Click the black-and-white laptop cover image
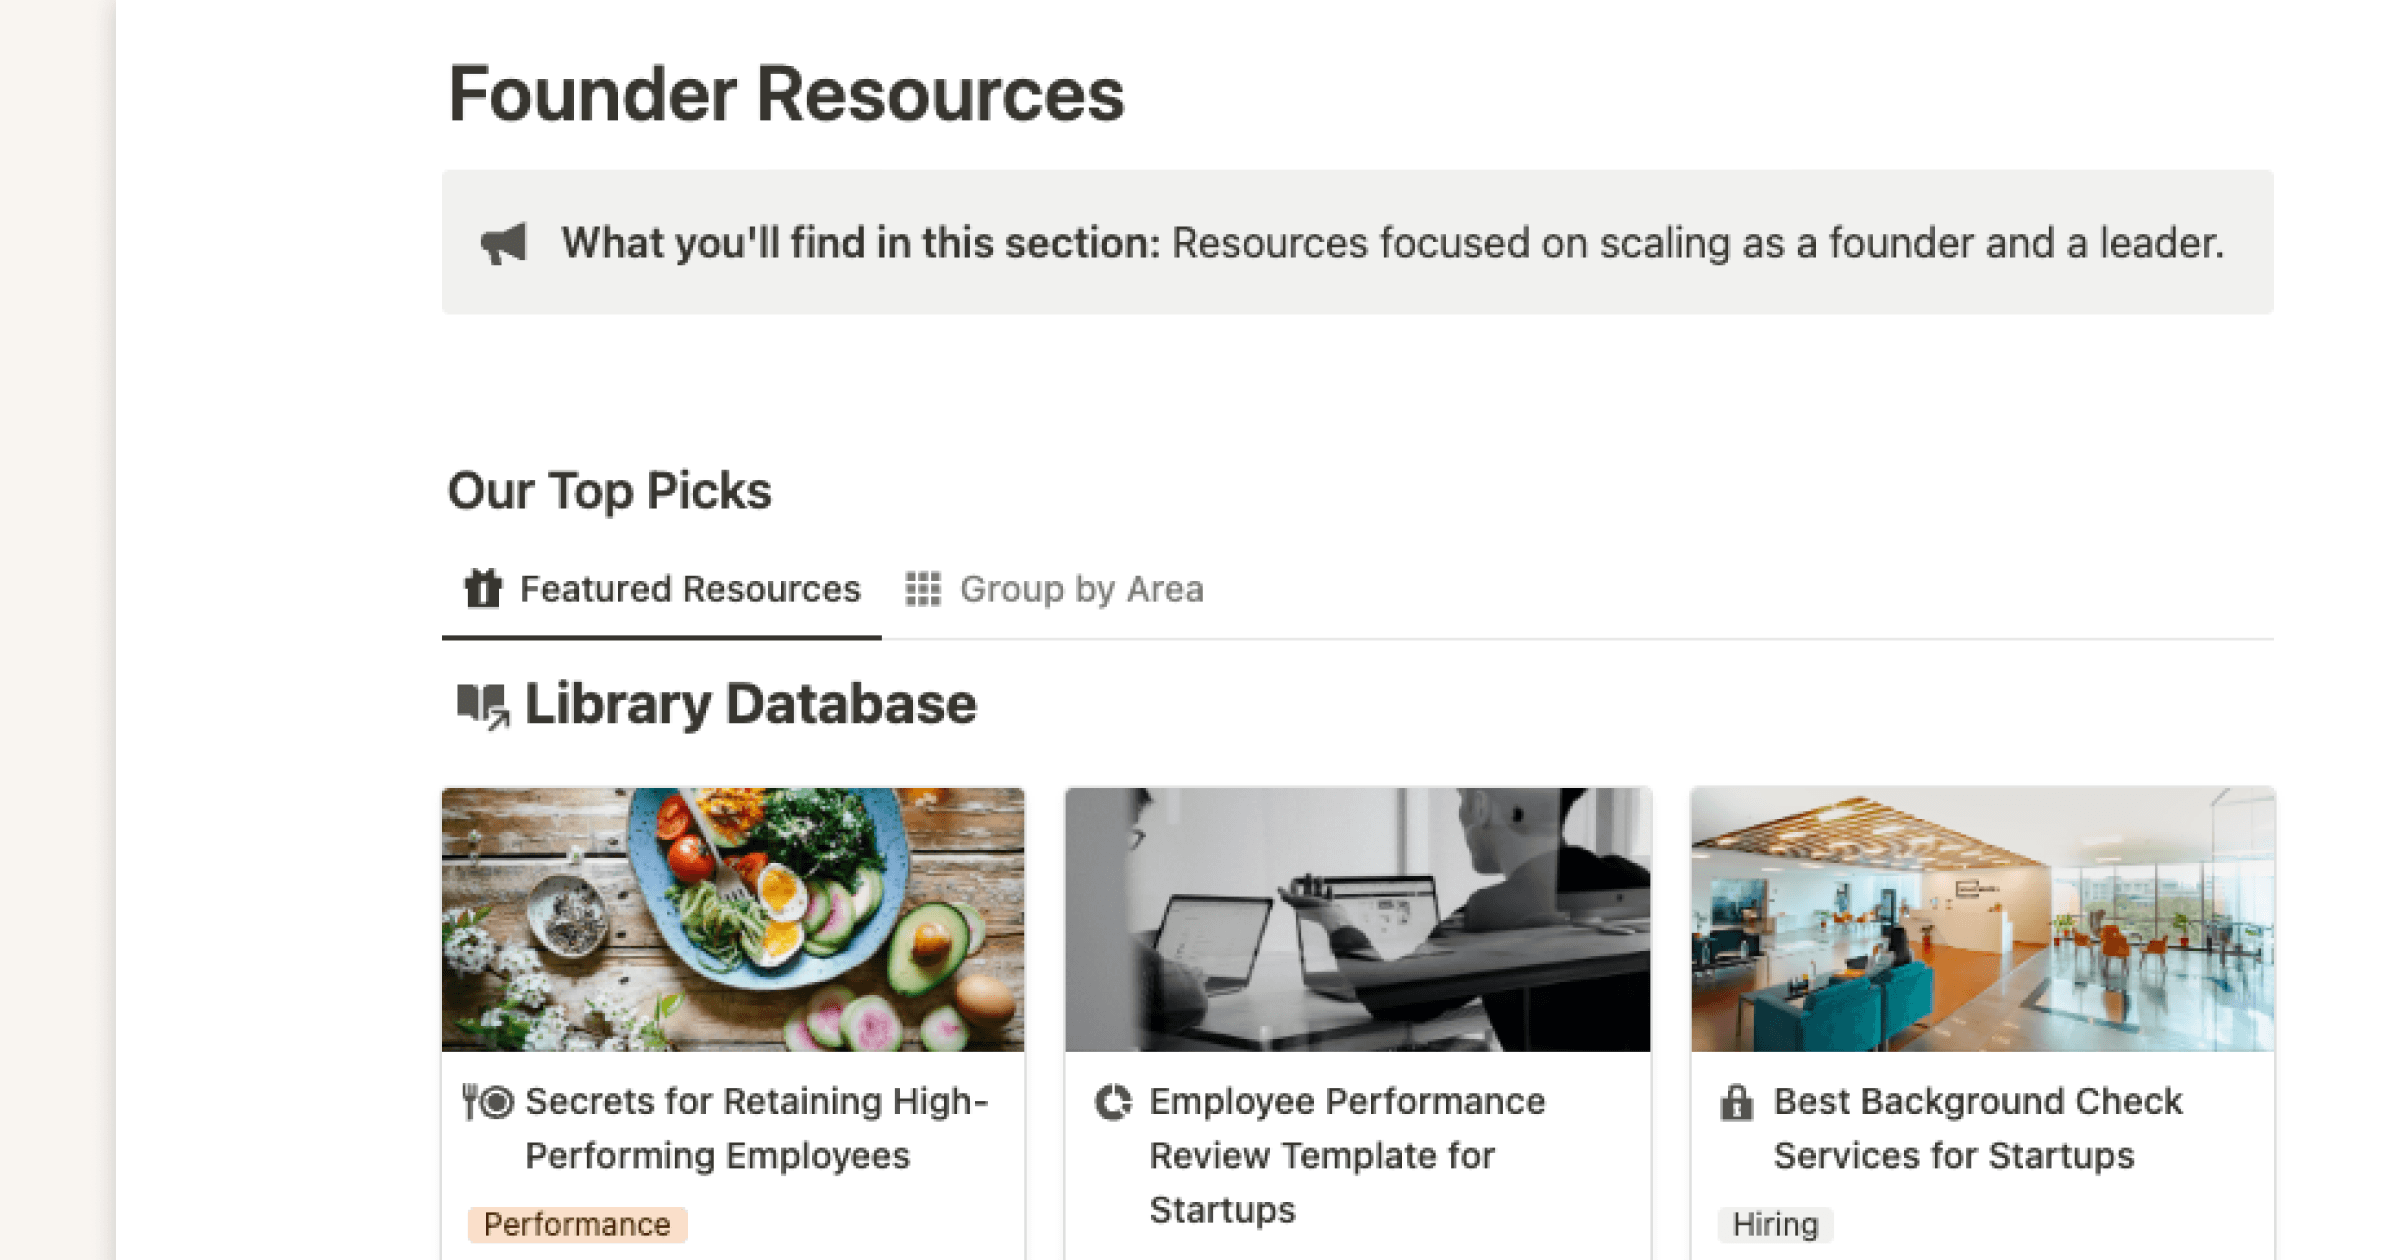Screen dimensions: 2400x1260 pos(1357,919)
